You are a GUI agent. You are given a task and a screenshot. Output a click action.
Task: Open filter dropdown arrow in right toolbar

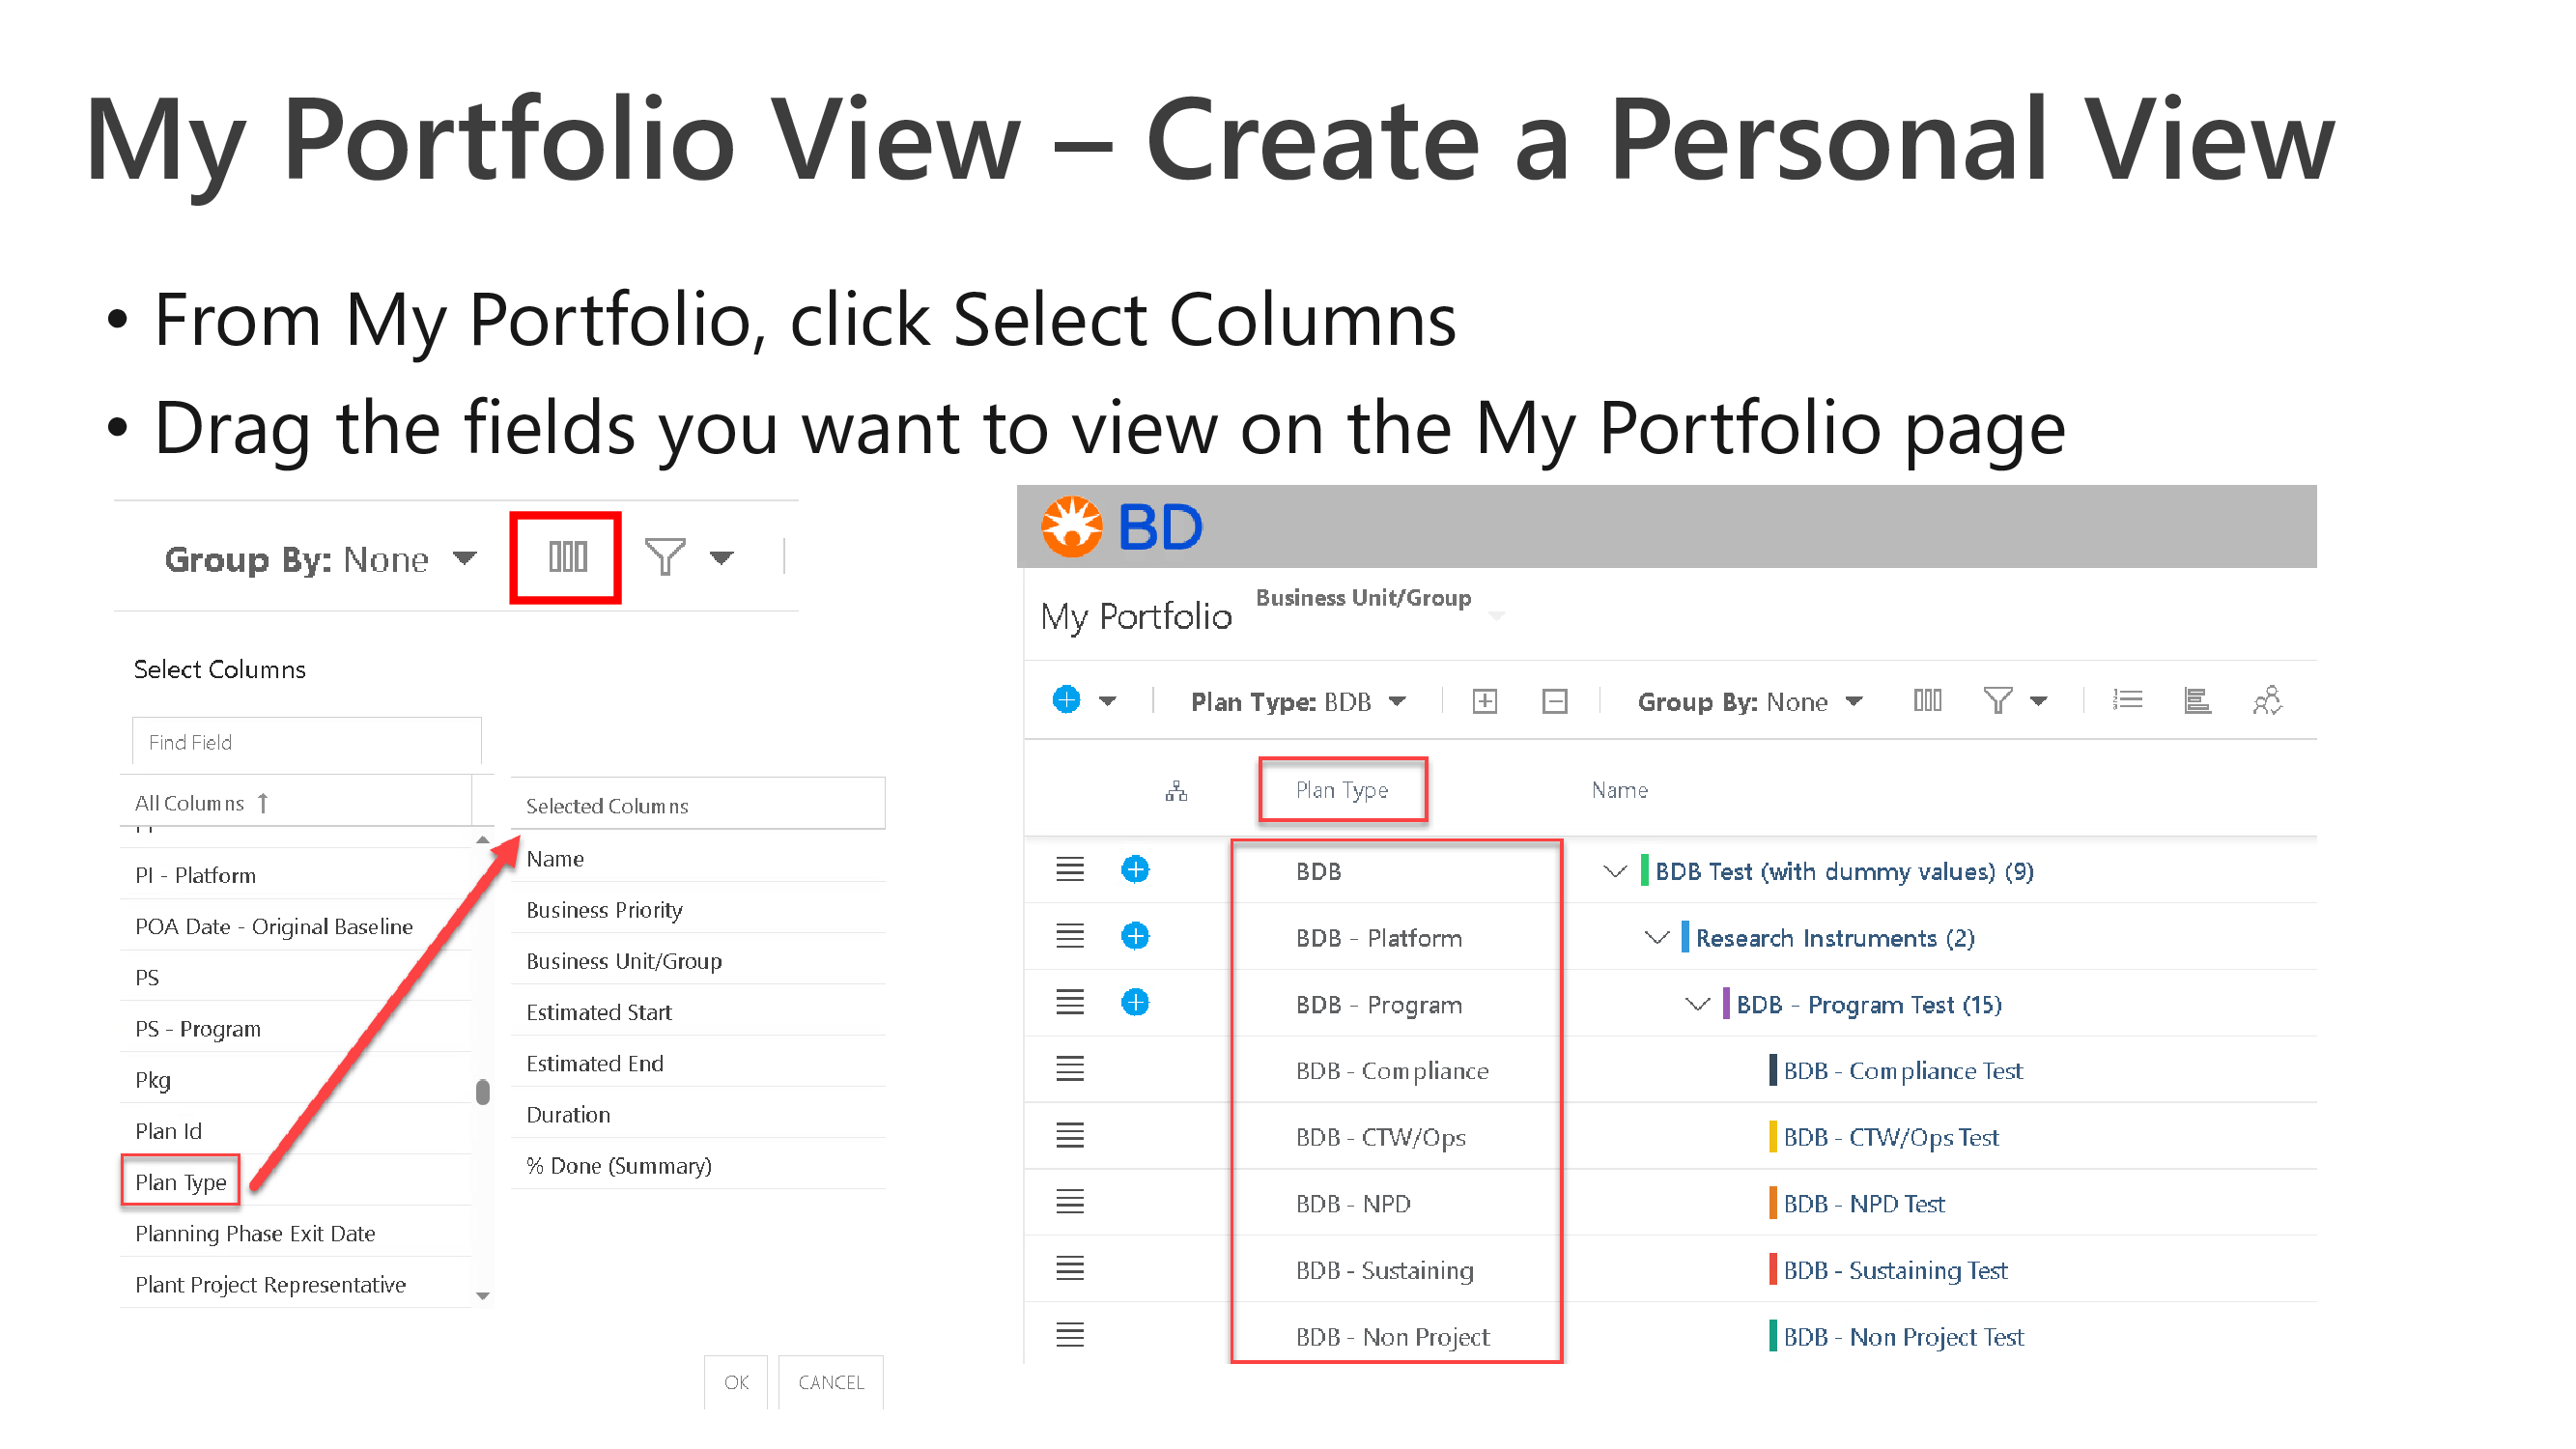[2038, 701]
